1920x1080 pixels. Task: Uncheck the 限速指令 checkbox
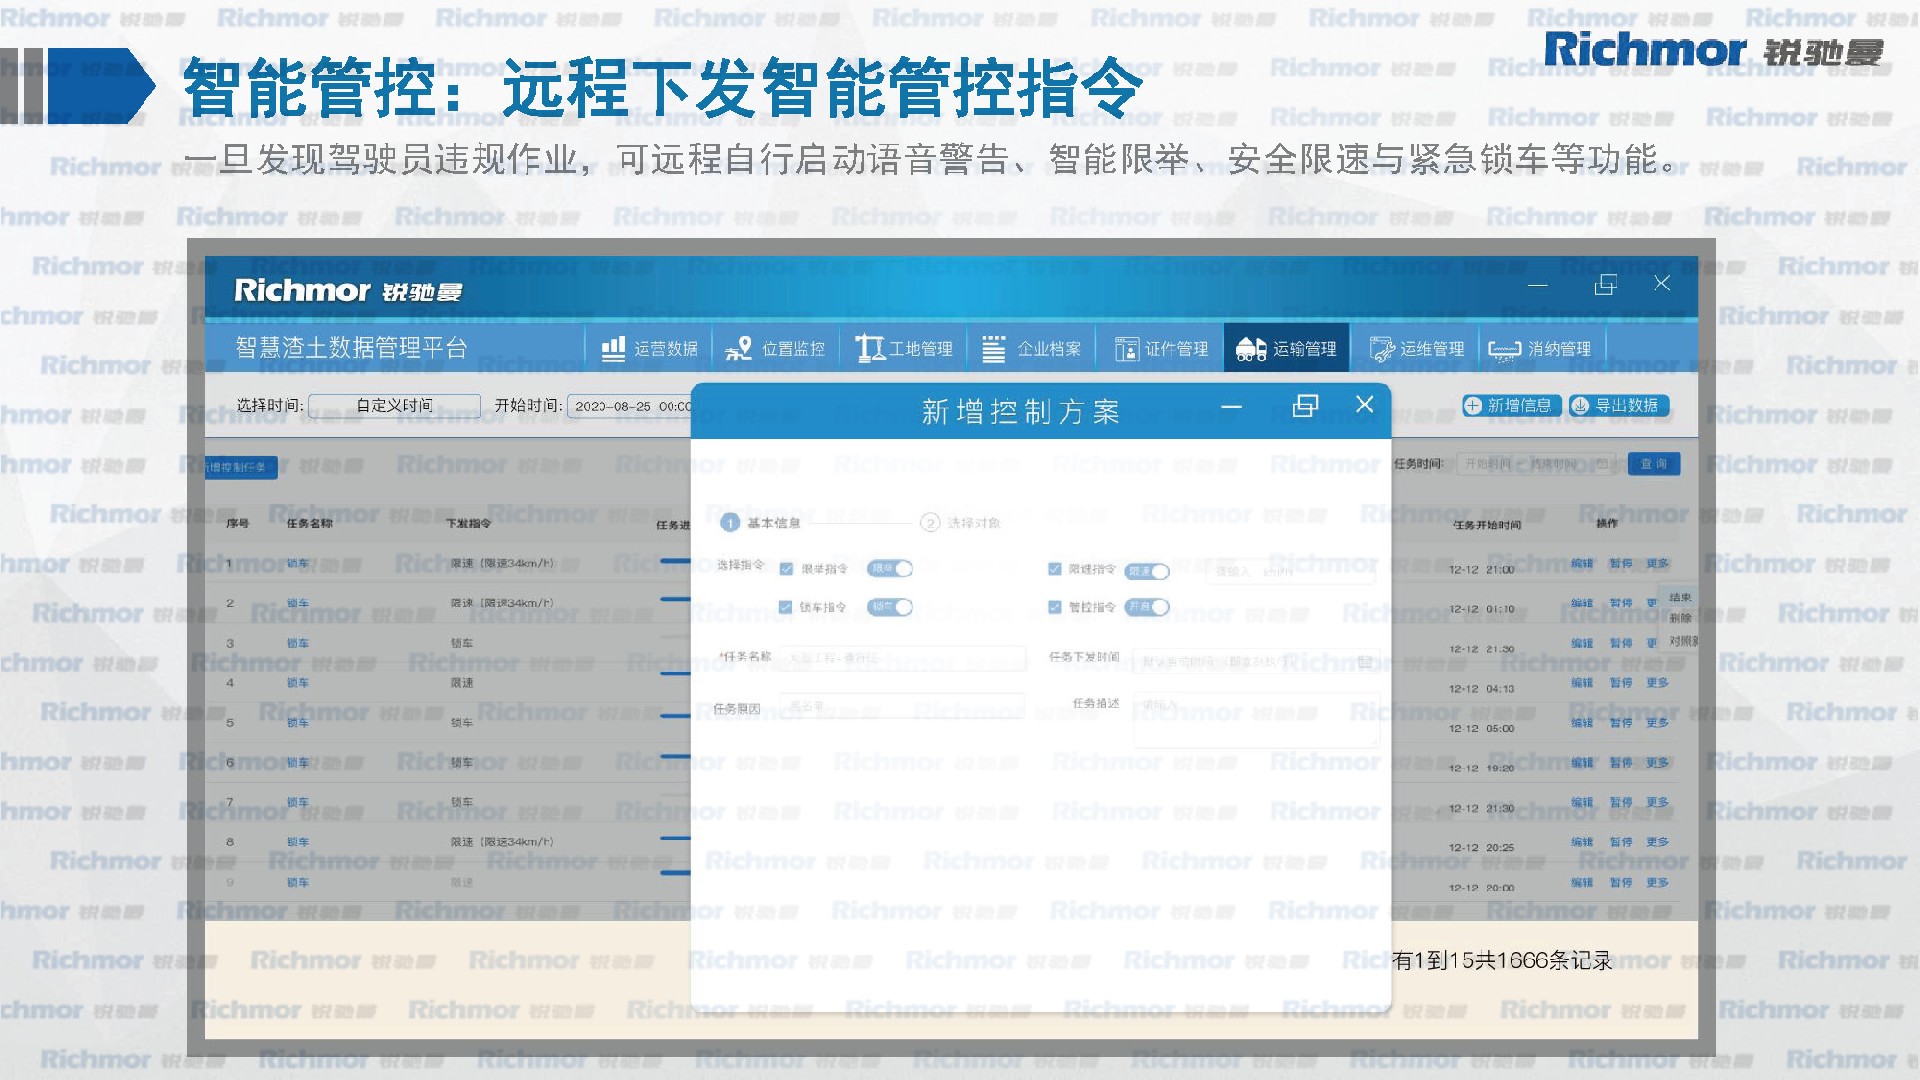[x=1054, y=569]
